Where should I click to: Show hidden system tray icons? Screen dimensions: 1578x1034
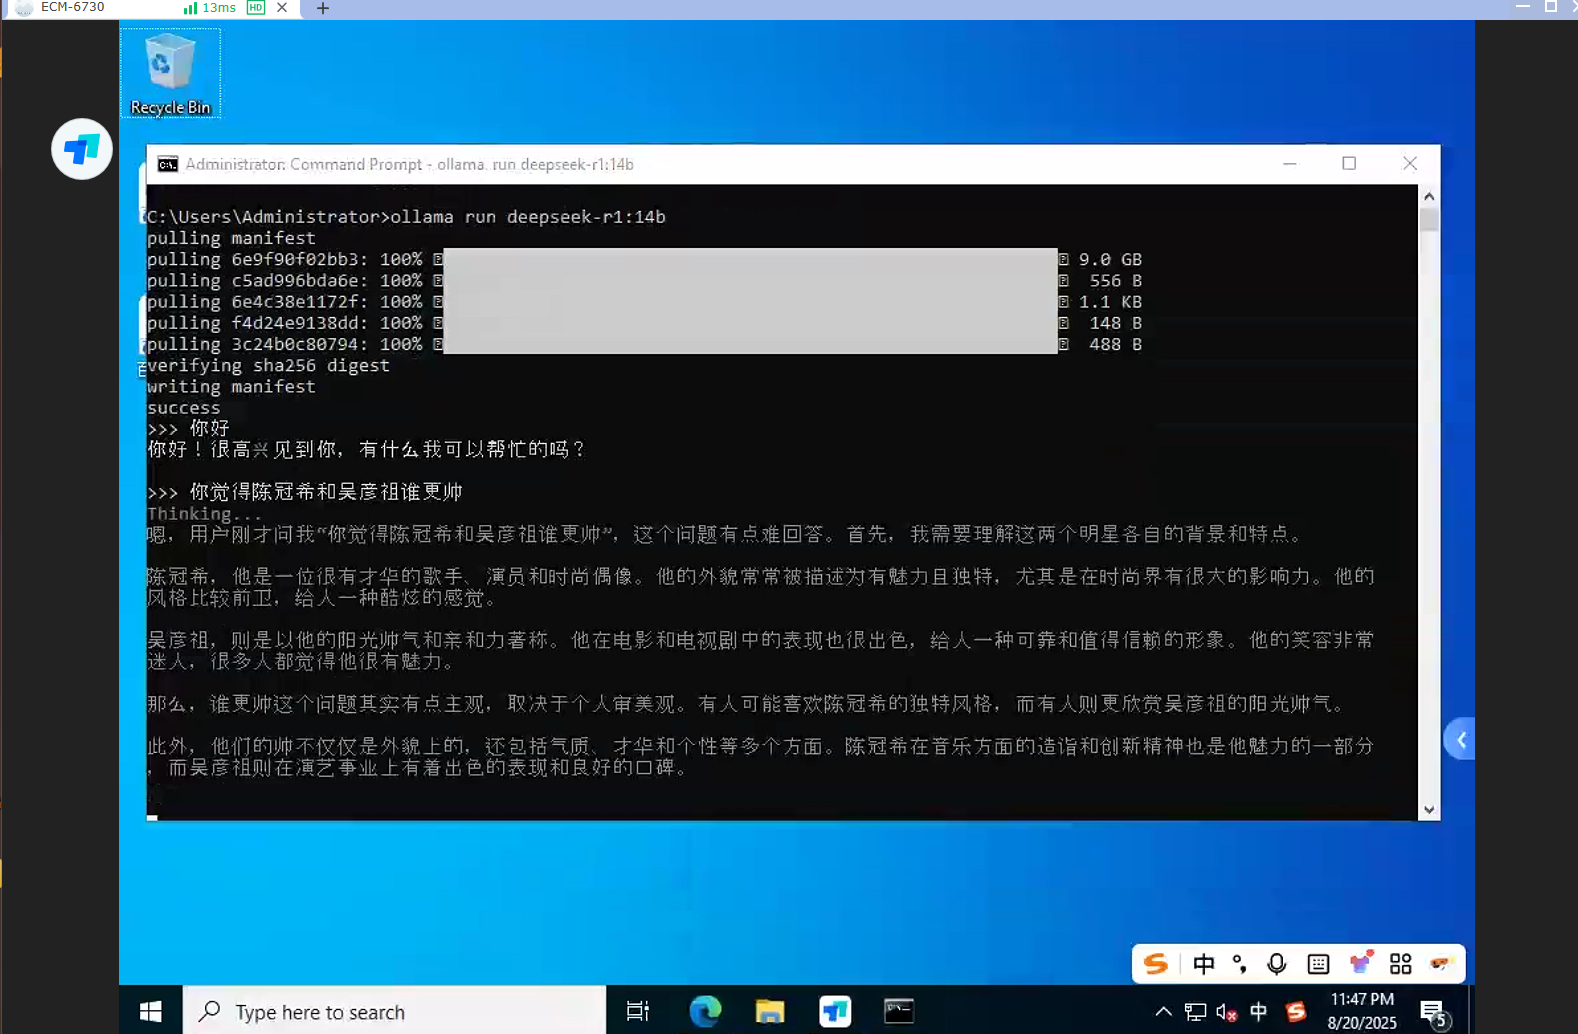pyautogui.click(x=1163, y=1011)
